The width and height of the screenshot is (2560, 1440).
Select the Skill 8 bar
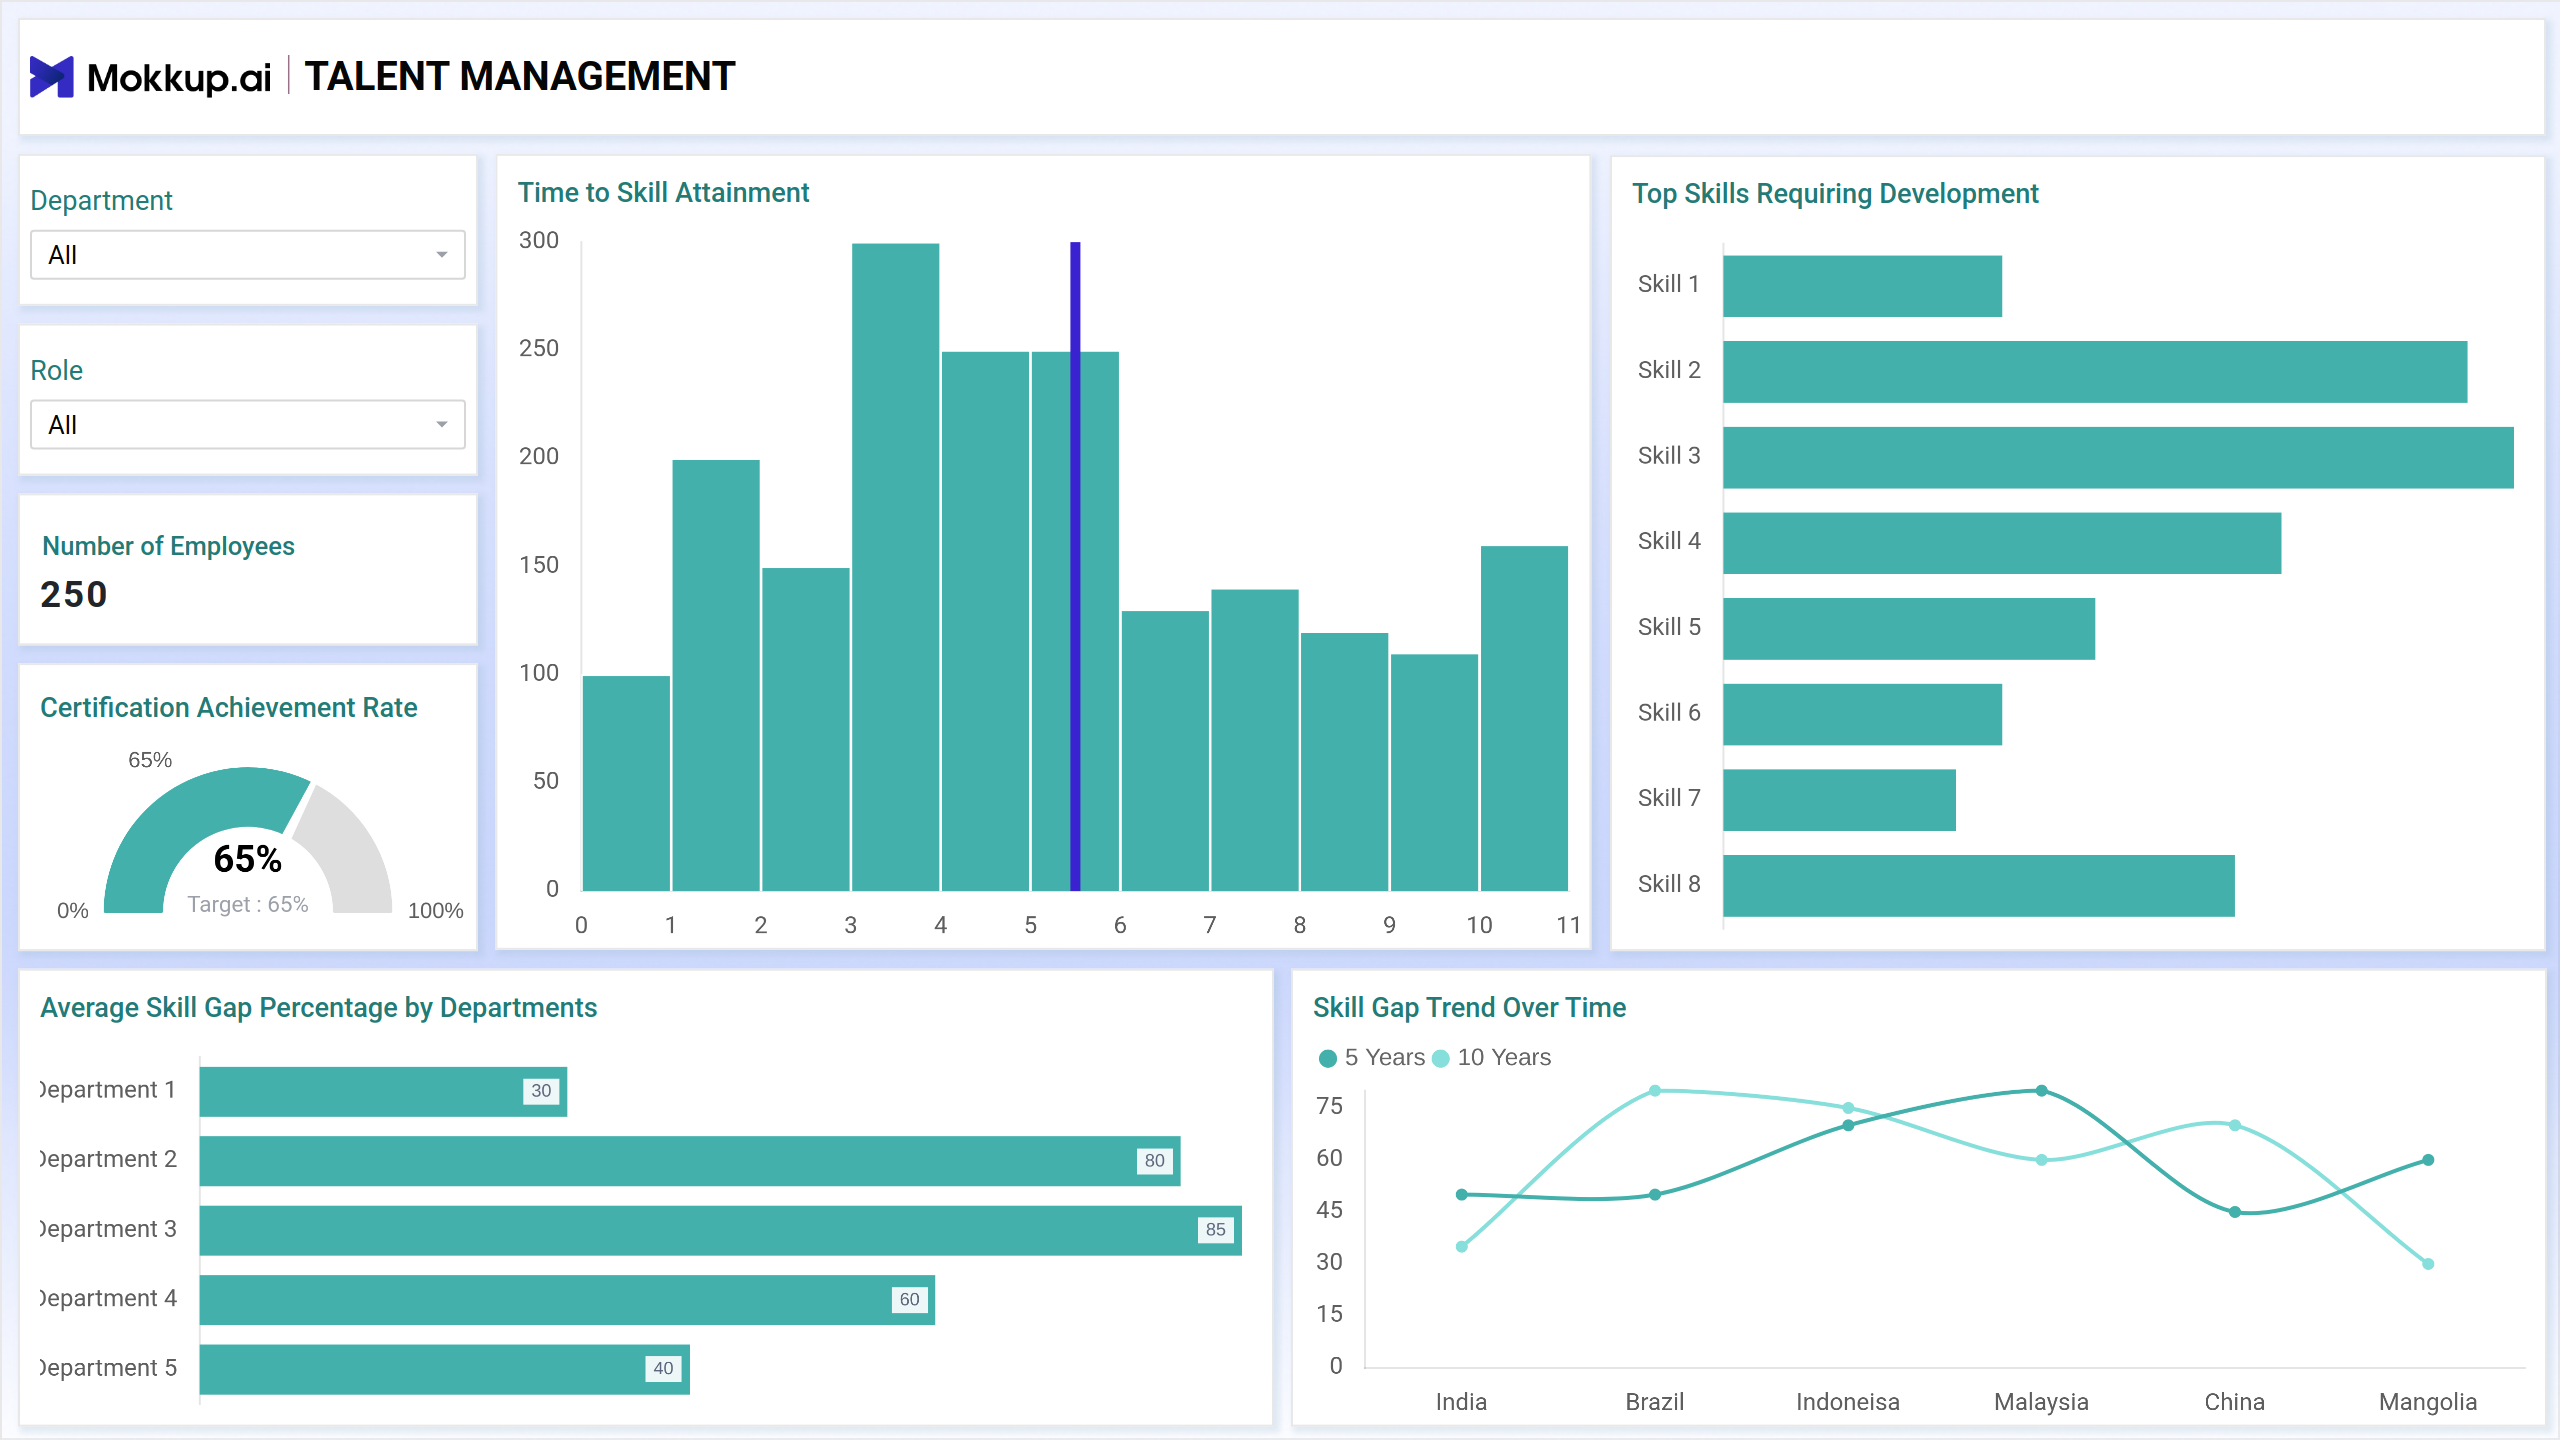1979,886
